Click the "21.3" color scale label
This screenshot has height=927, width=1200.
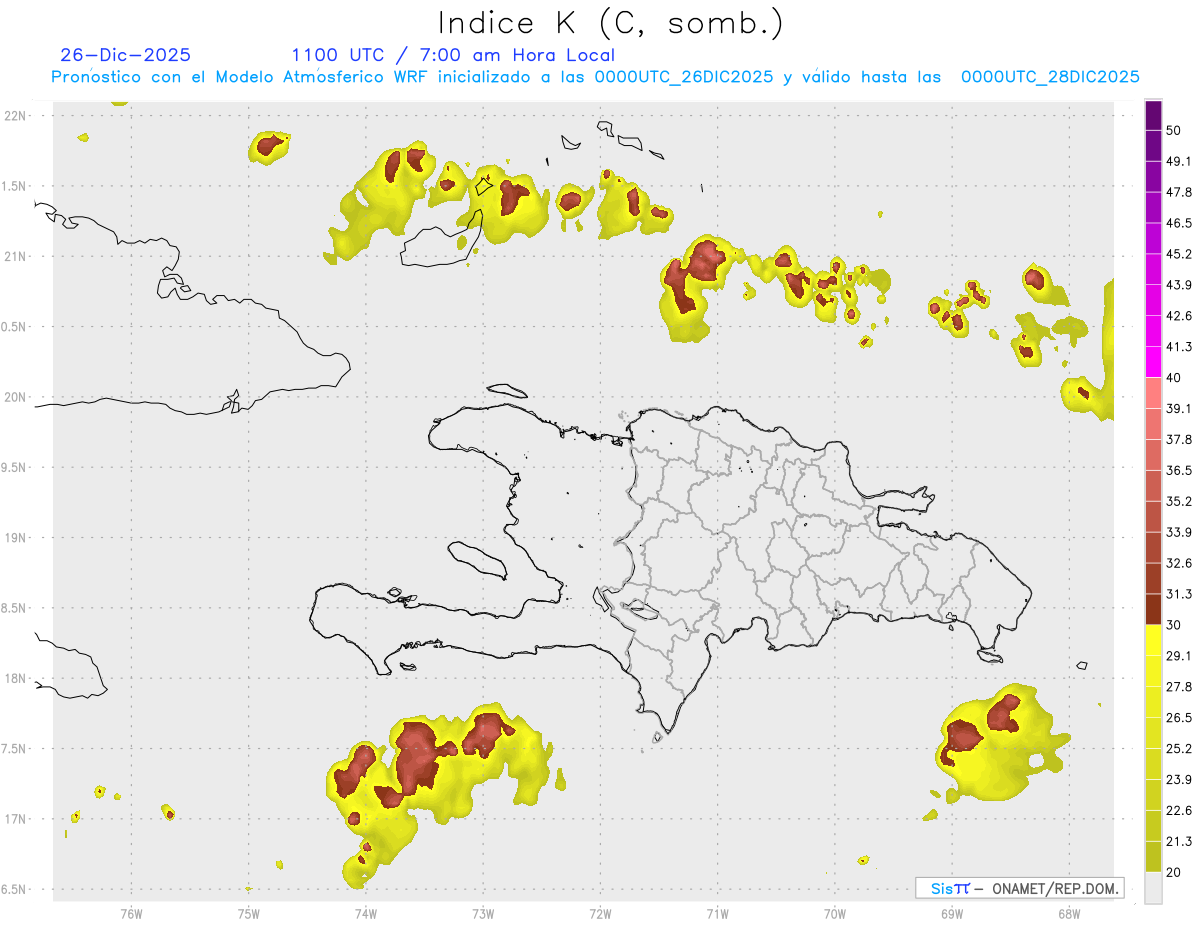coord(1179,841)
